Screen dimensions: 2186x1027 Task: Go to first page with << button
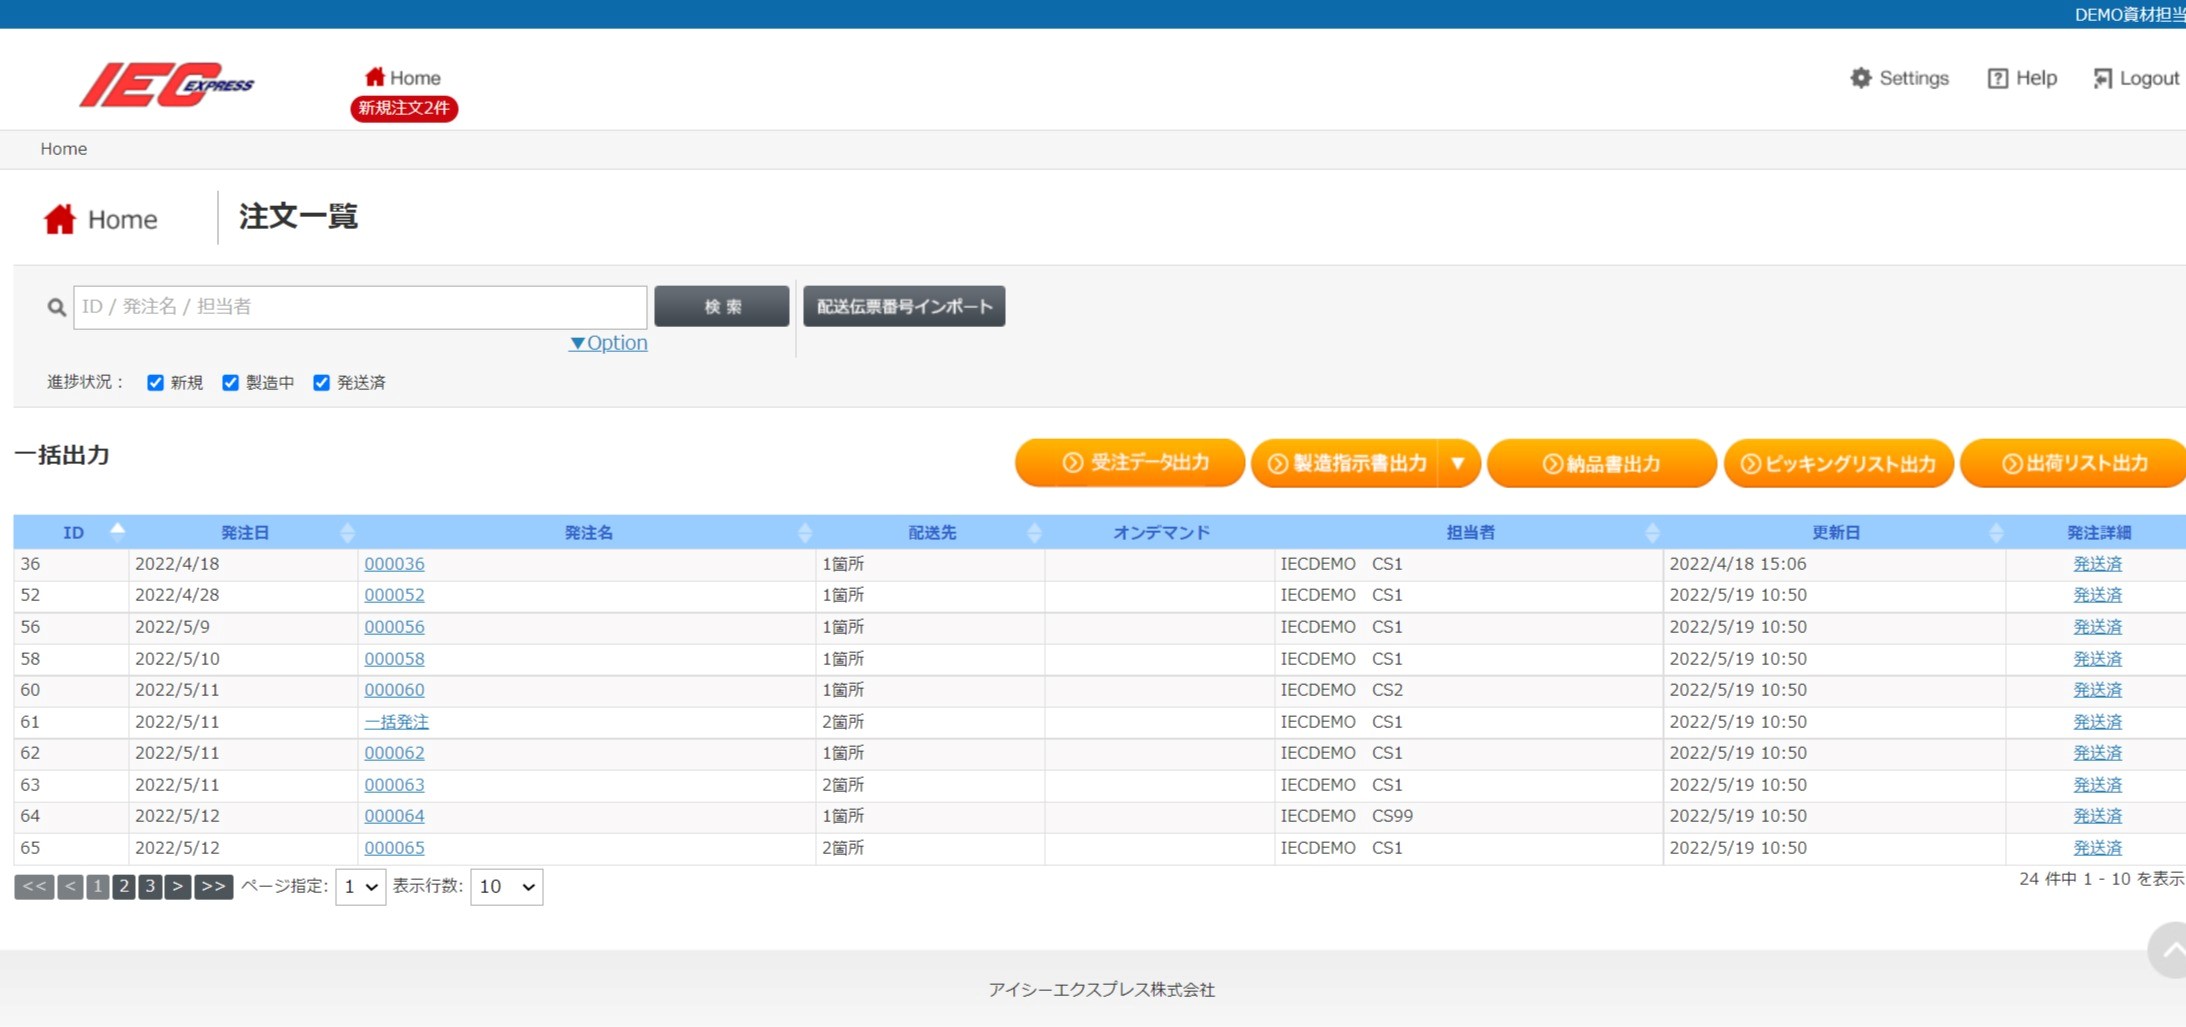34,886
